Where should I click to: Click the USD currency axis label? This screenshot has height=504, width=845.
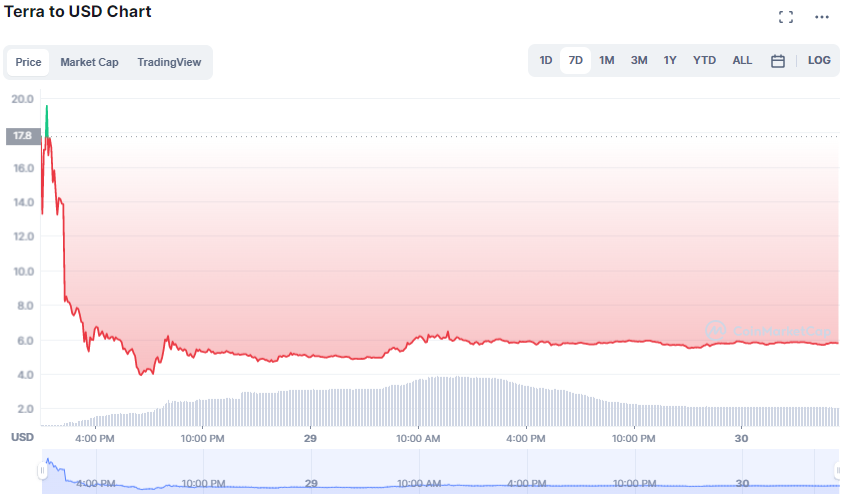(22, 437)
